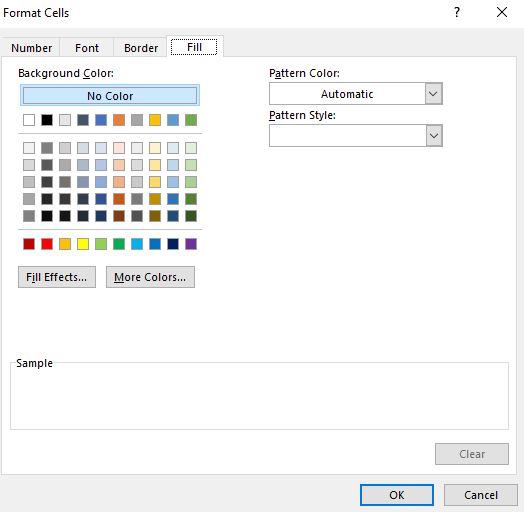Pick the black swatch in top row

(47, 120)
